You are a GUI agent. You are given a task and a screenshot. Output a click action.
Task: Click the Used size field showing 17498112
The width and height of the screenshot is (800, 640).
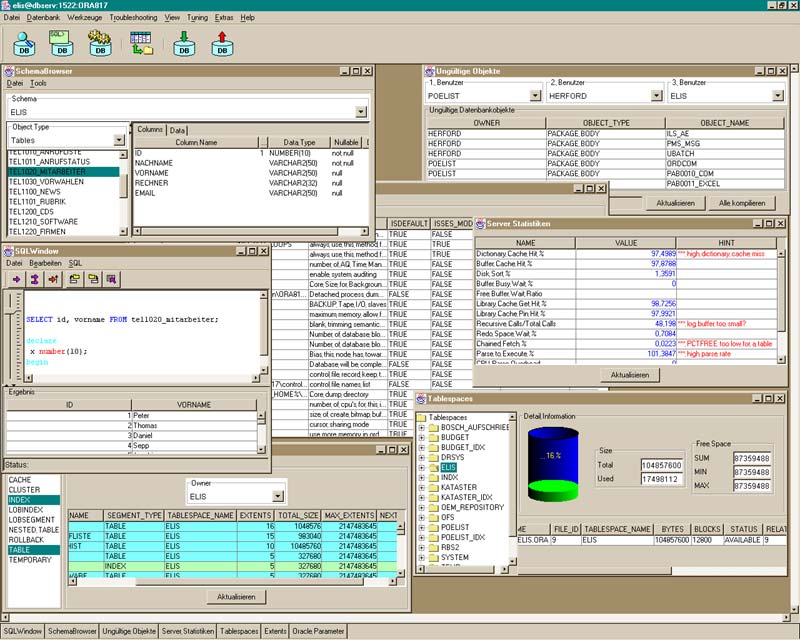click(x=661, y=479)
